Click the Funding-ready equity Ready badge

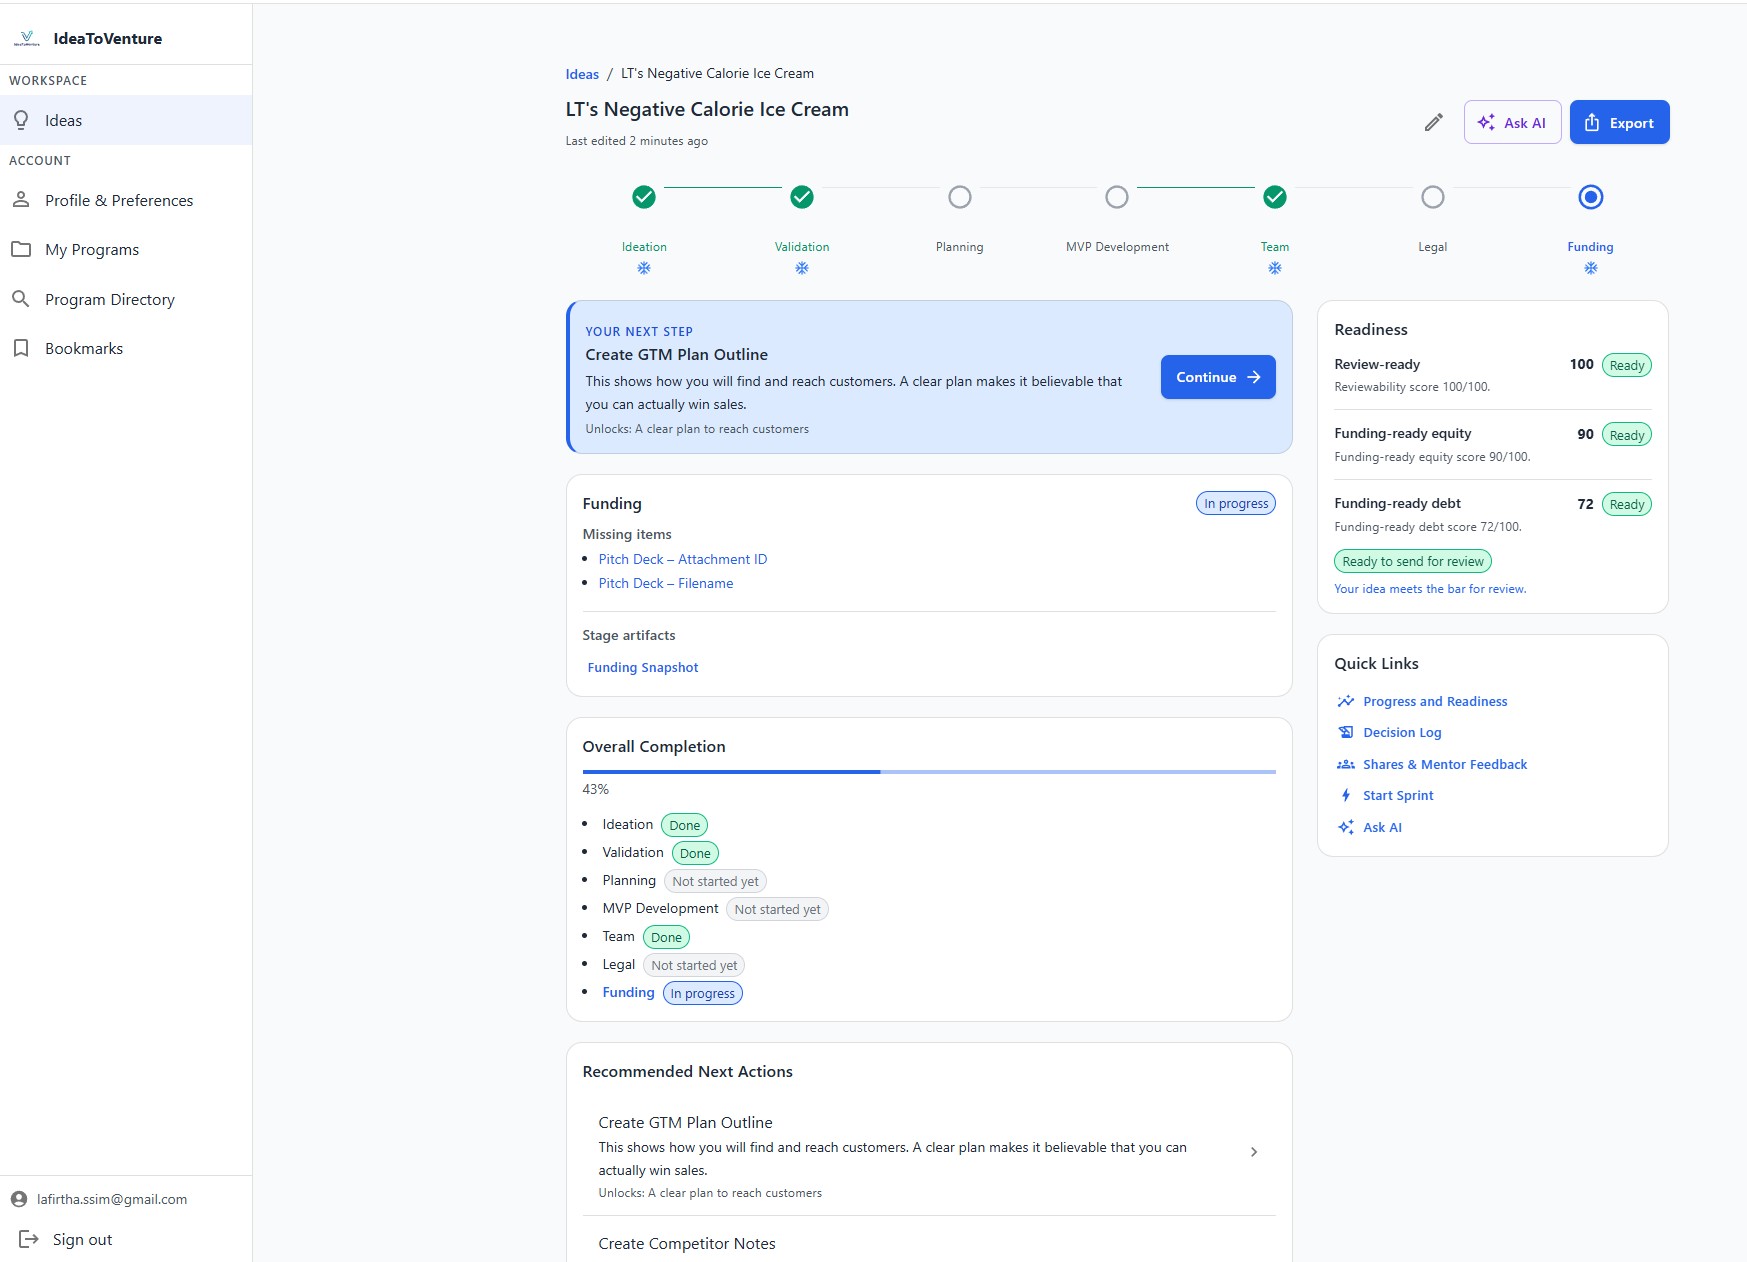click(1627, 435)
